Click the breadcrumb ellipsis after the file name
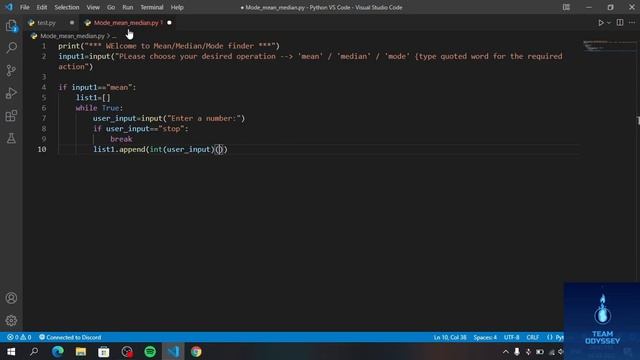 coord(114,36)
